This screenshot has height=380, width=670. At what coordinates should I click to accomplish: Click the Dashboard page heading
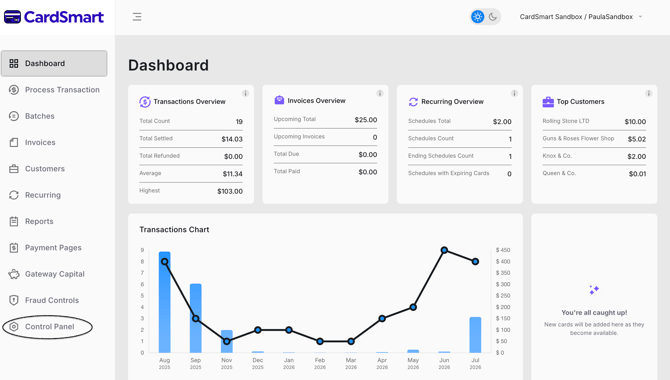[x=168, y=65]
